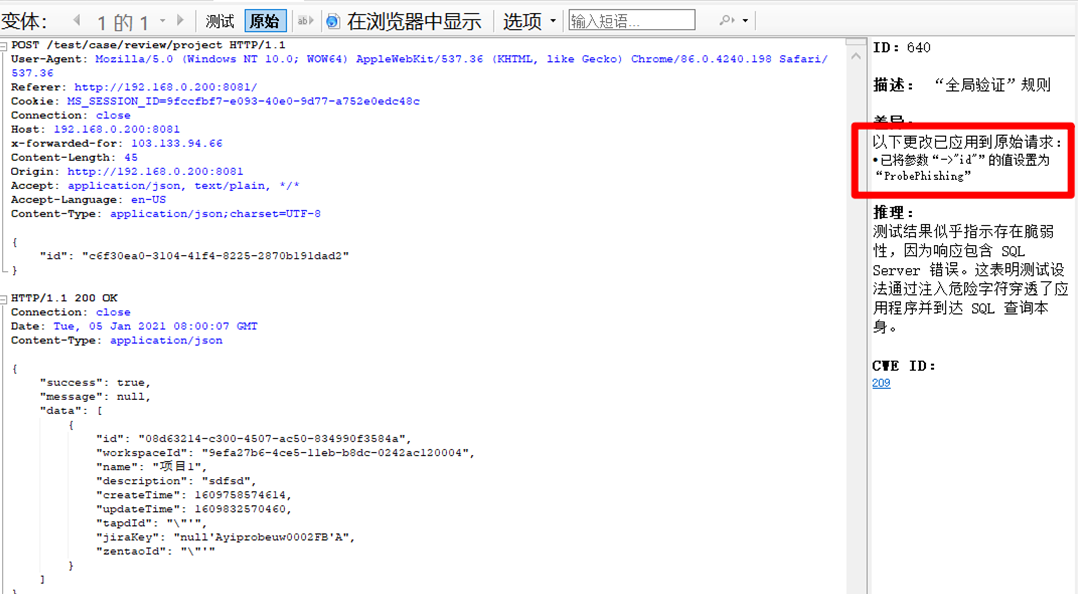Click the Referer URL value
The width and height of the screenshot is (1078, 594).
165,87
